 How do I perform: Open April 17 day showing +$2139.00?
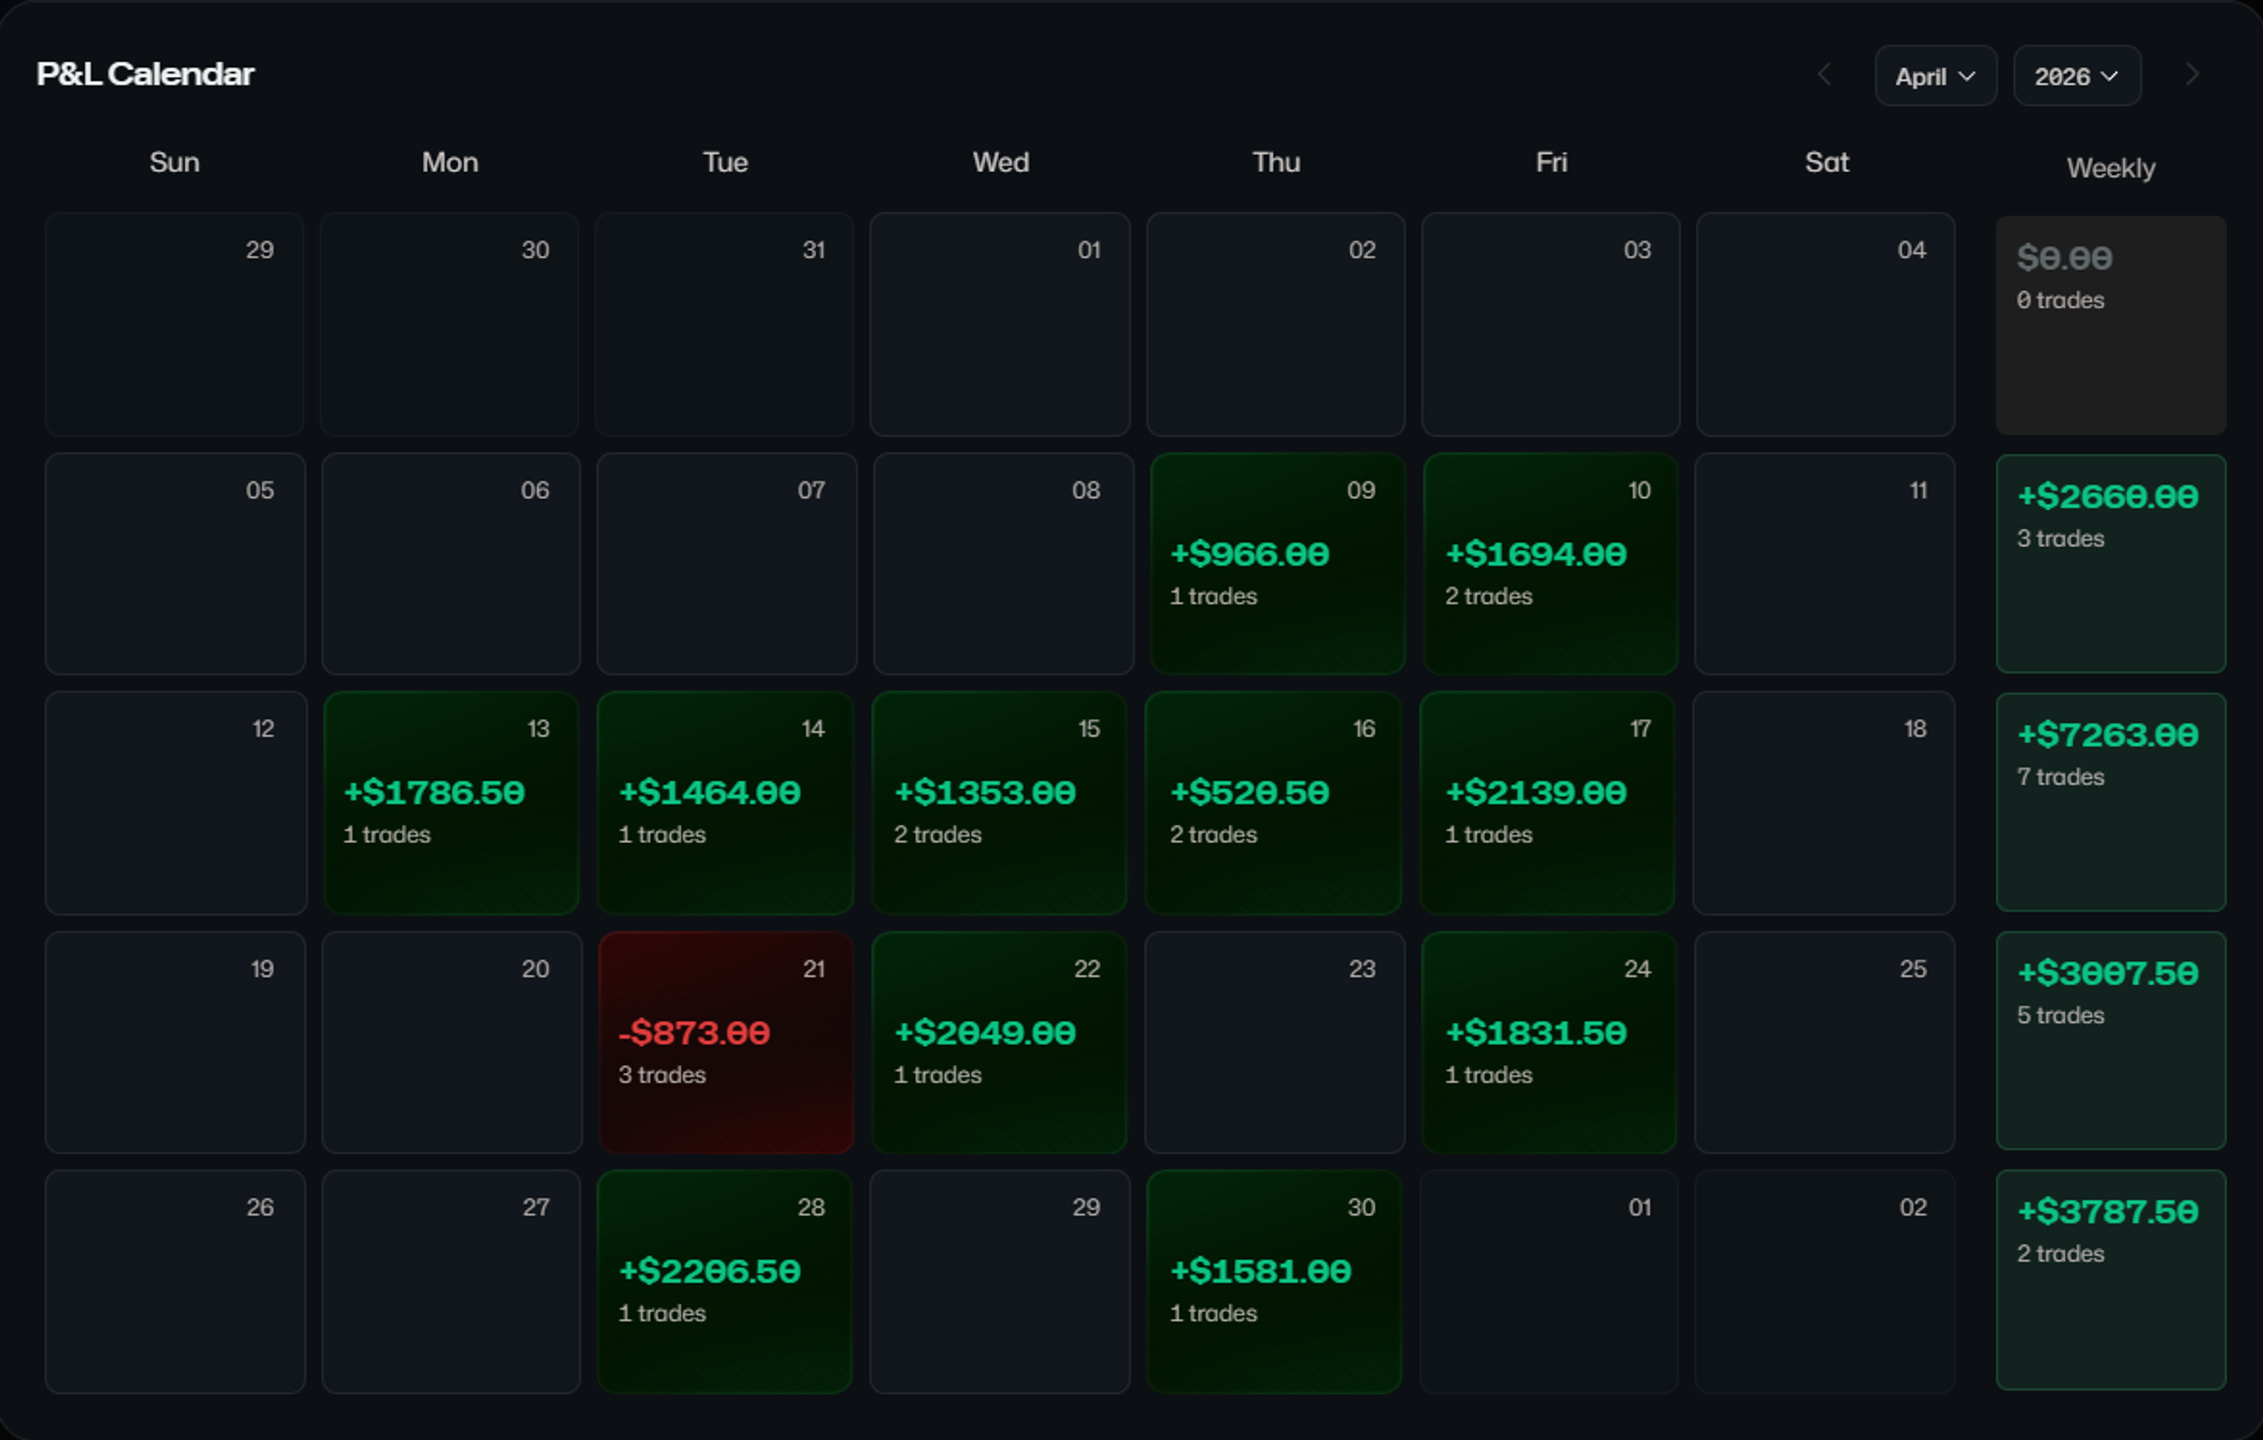1547,803
